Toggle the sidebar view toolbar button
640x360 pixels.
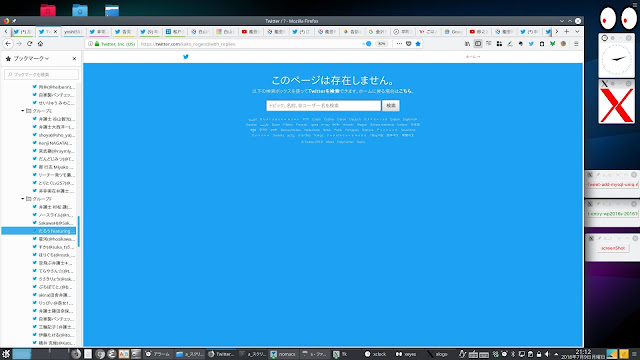pos(478,44)
